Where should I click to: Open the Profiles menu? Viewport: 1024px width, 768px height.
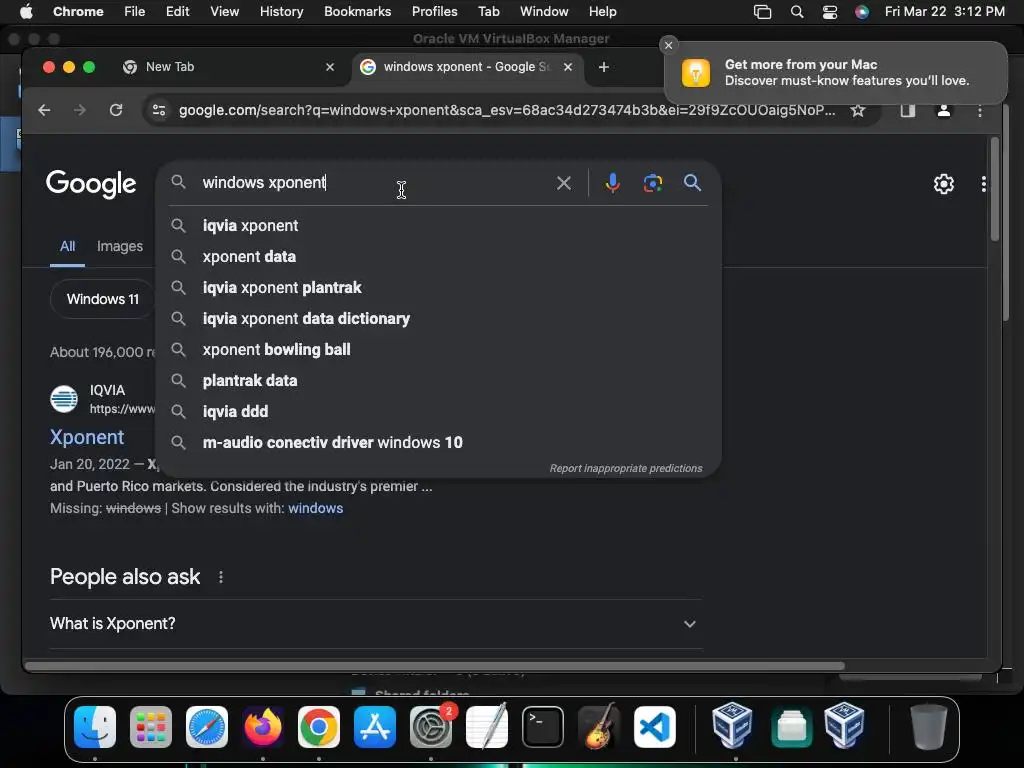pos(434,12)
